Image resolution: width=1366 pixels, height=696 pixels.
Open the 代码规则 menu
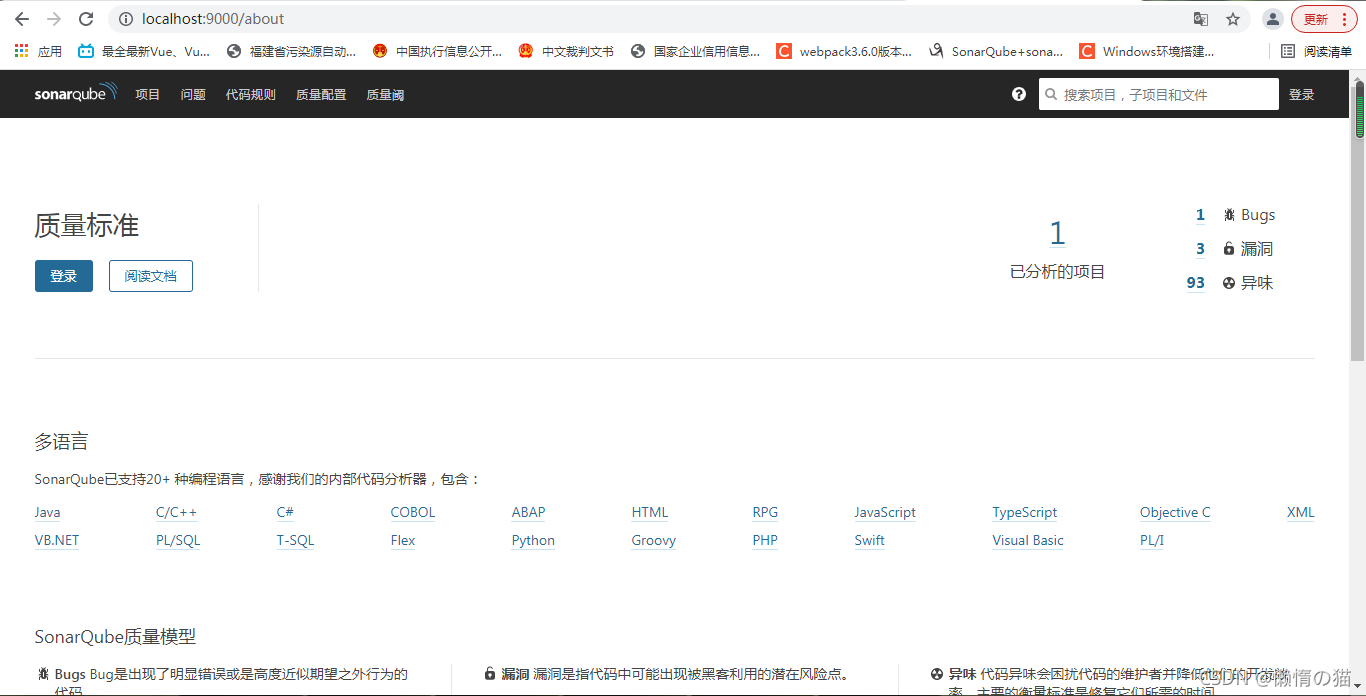pos(251,95)
